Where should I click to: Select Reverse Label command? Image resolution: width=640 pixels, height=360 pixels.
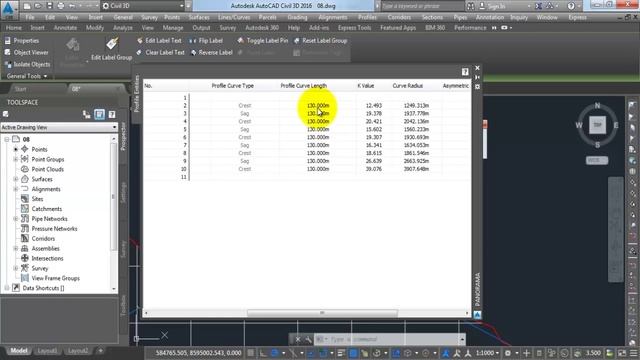(211, 53)
